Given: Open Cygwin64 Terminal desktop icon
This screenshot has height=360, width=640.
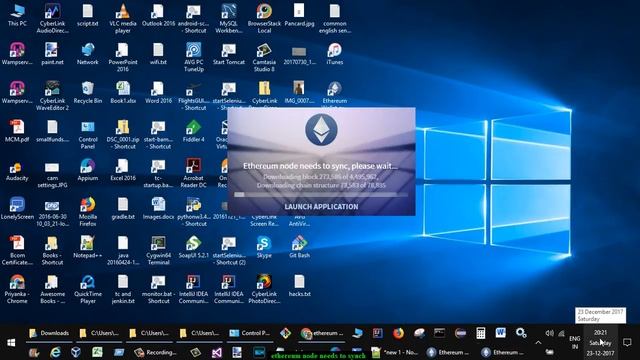Looking at the screenshot, I should (x=158, y=250).
